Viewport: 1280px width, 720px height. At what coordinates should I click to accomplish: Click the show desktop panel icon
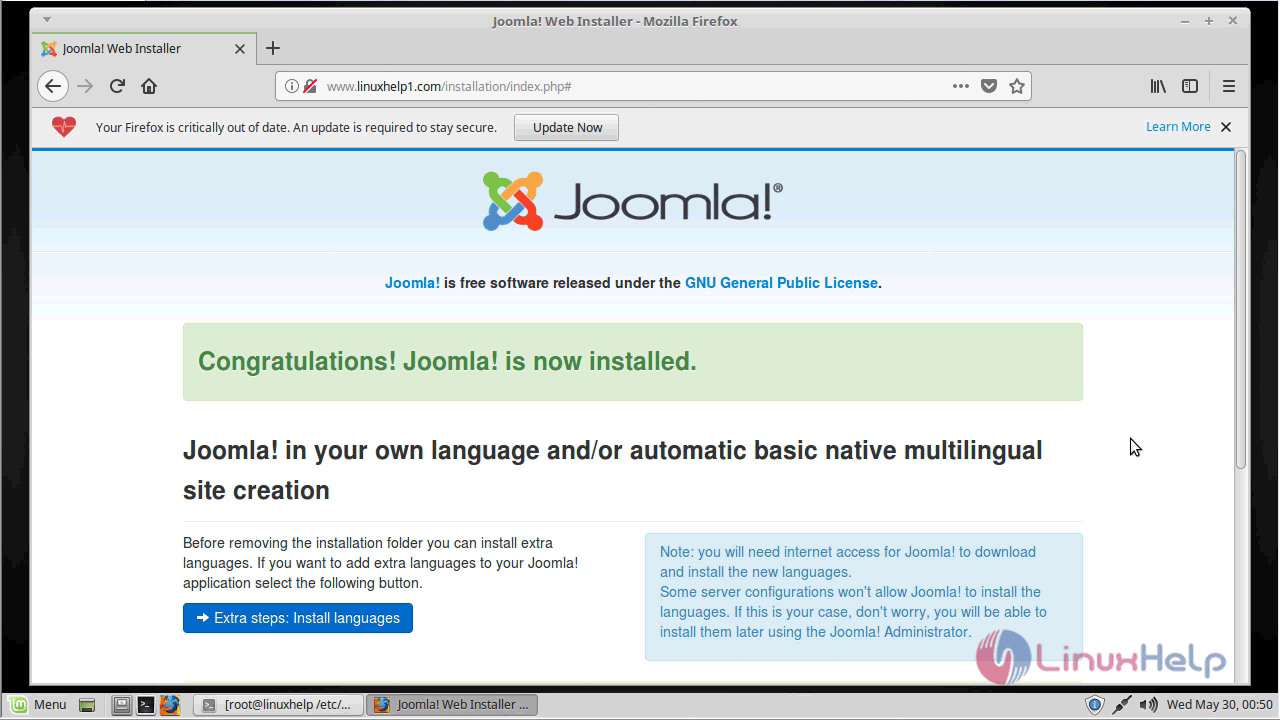pos(87,705)
